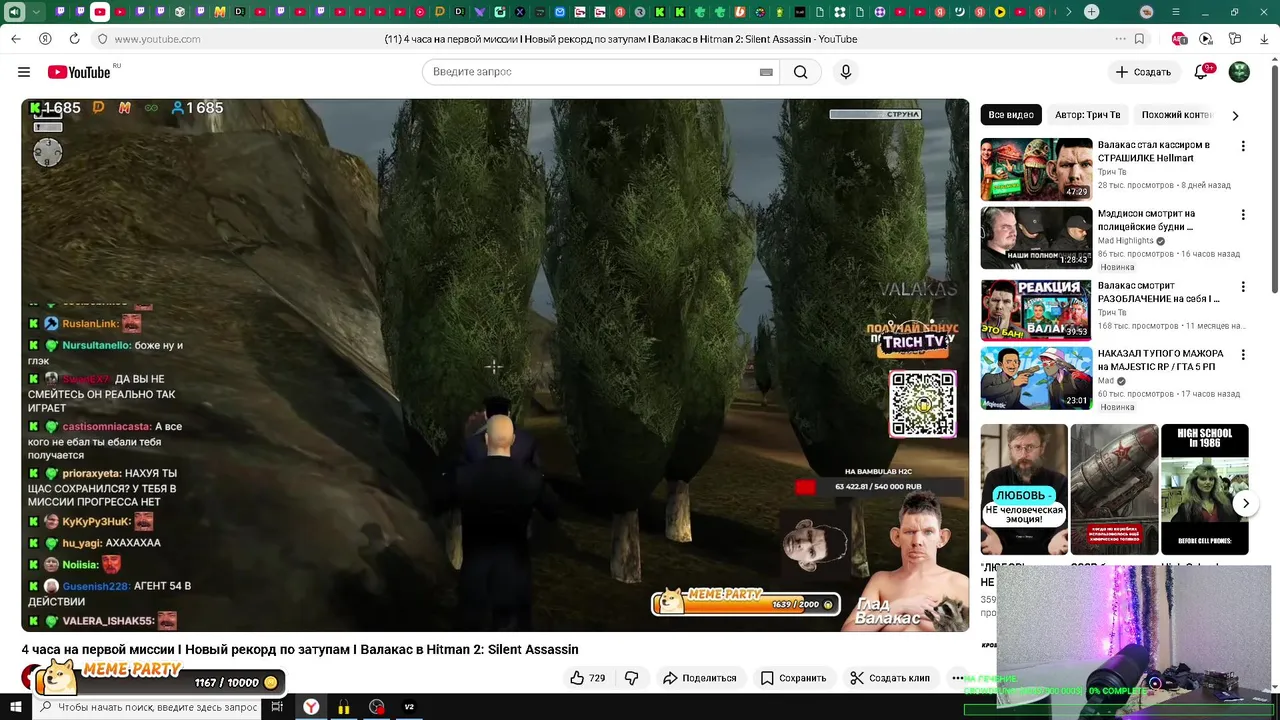Open YouTube notifications bell

pos(1203,72)
